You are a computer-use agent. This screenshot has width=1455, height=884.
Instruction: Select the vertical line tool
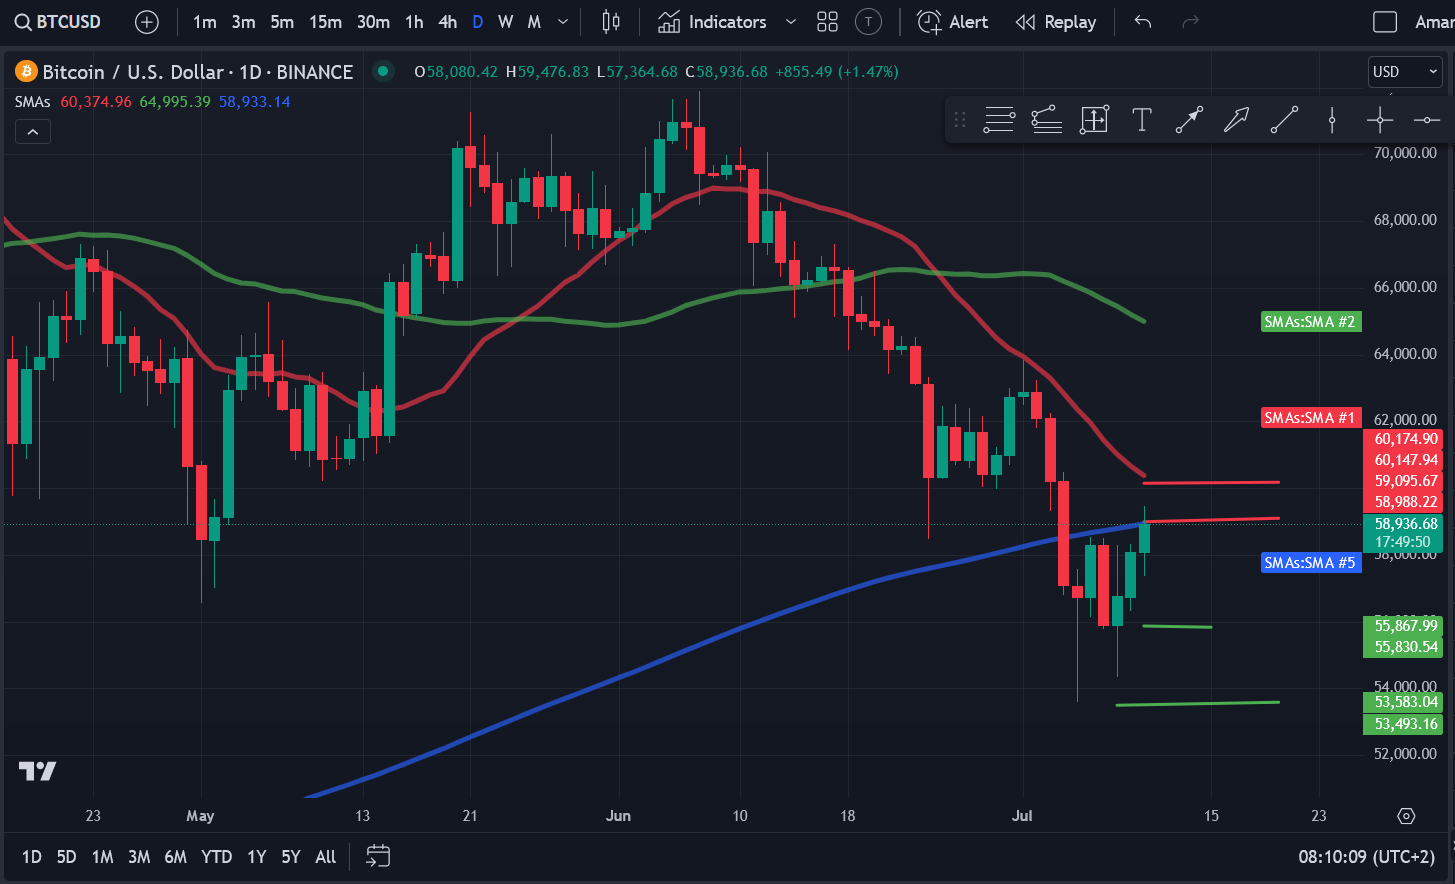coord(1332,120)
